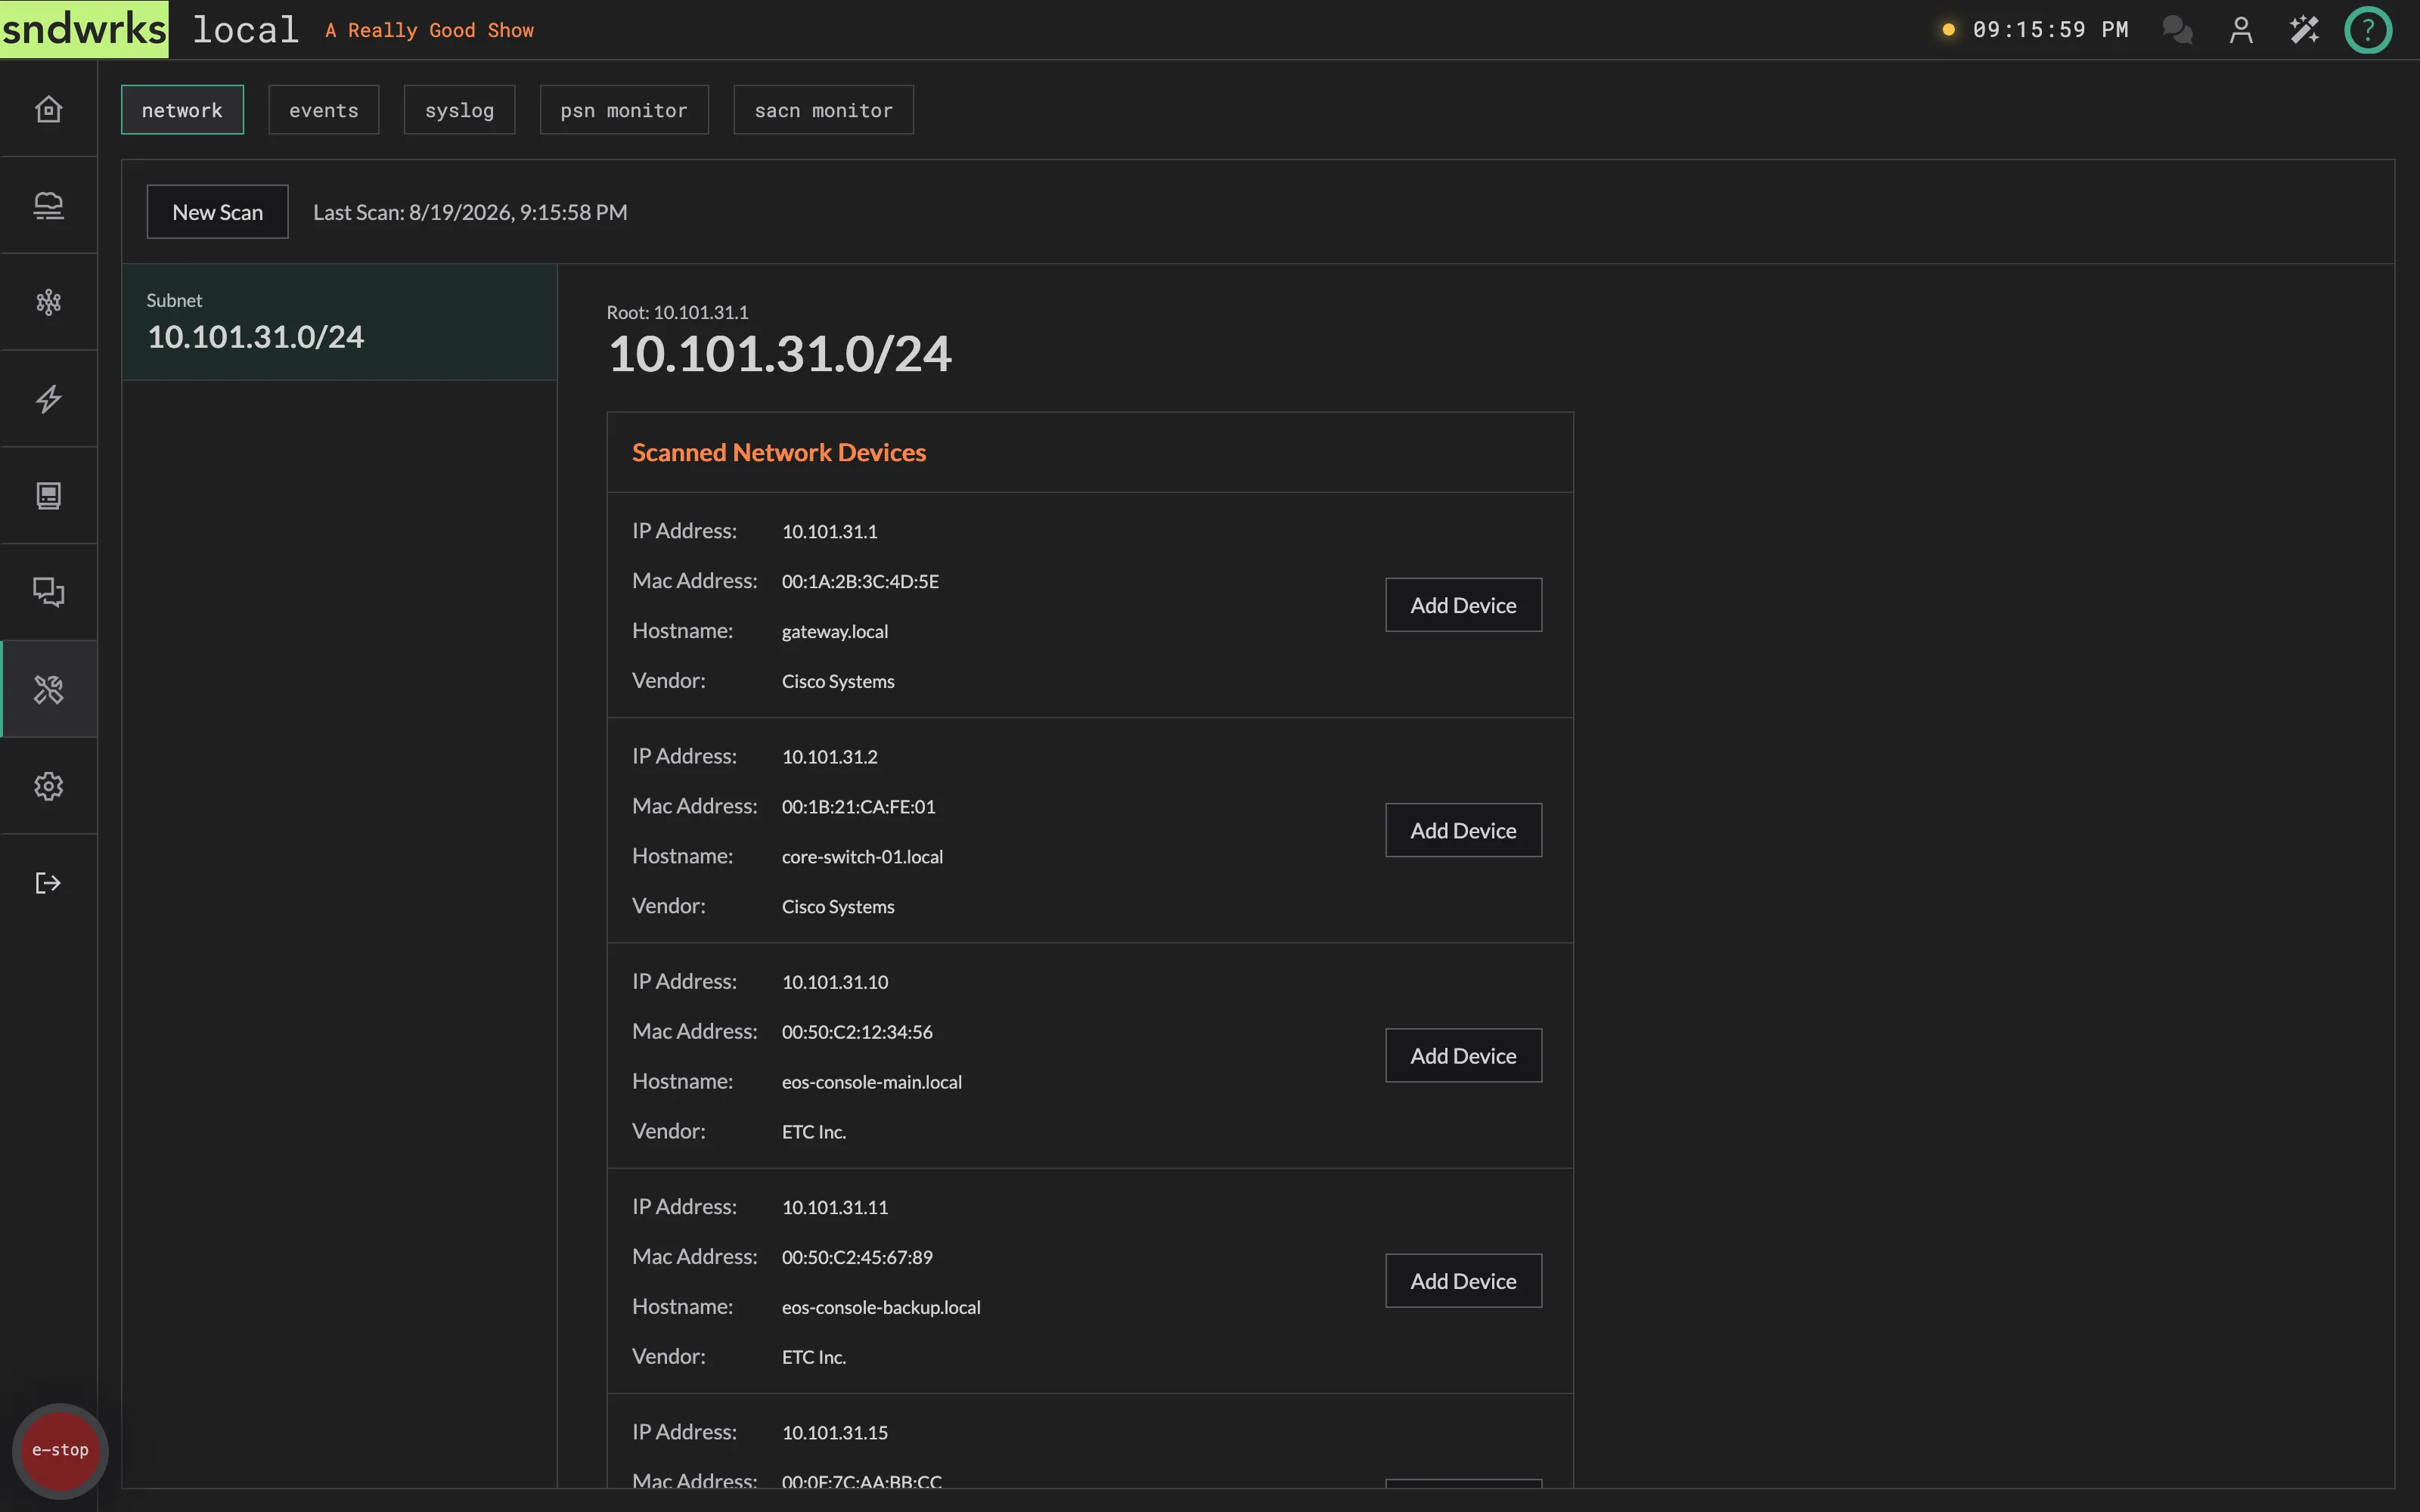Open the network nodes icon in sidebar
2420x1512 pixels.
point(48,302)
